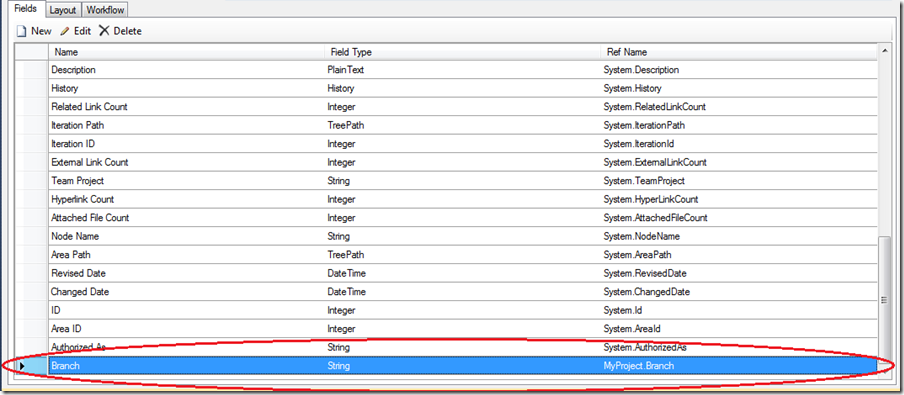This screenshot has width=904, height=395.
Task: Select the Branch name cell
Action: click(x=186, y=366)
